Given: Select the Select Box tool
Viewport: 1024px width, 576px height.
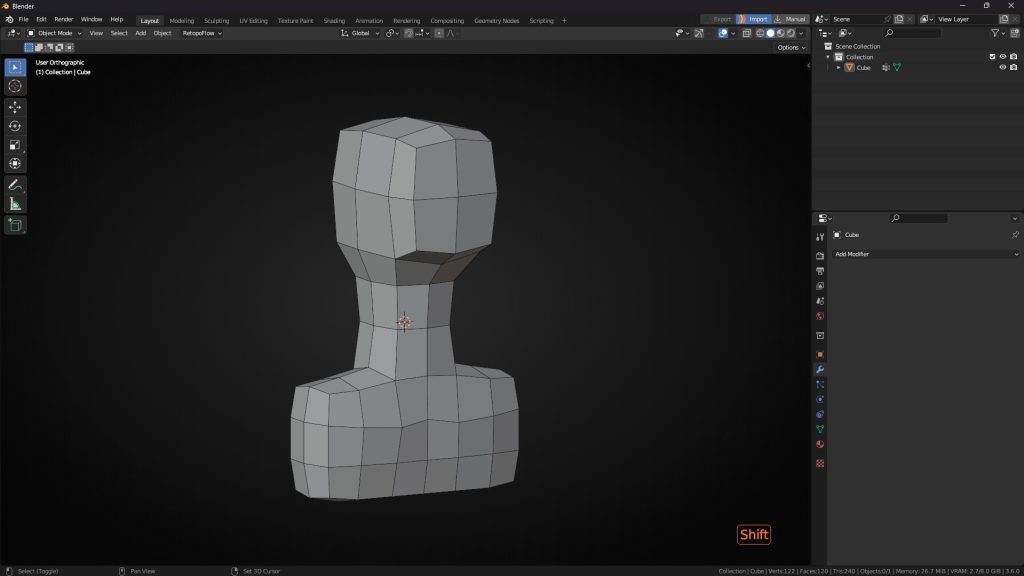Looking at the screenshot, I should 15,67.
